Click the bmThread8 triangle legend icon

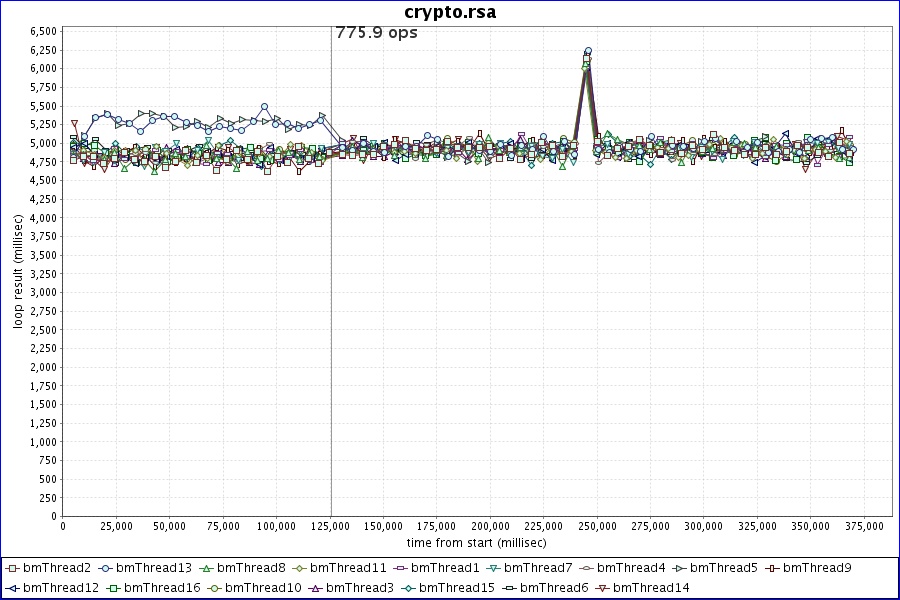click(206, 568)
